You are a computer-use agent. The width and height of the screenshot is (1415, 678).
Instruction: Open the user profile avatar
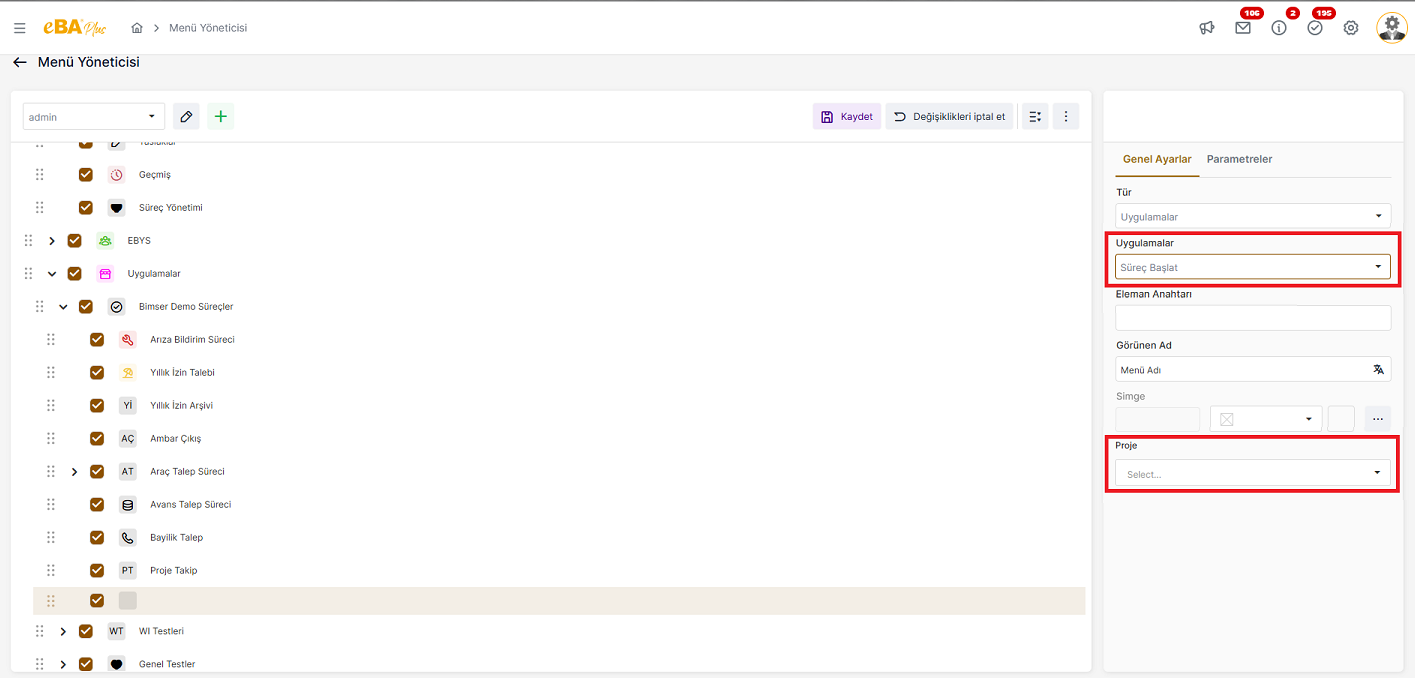[1391, 28]
